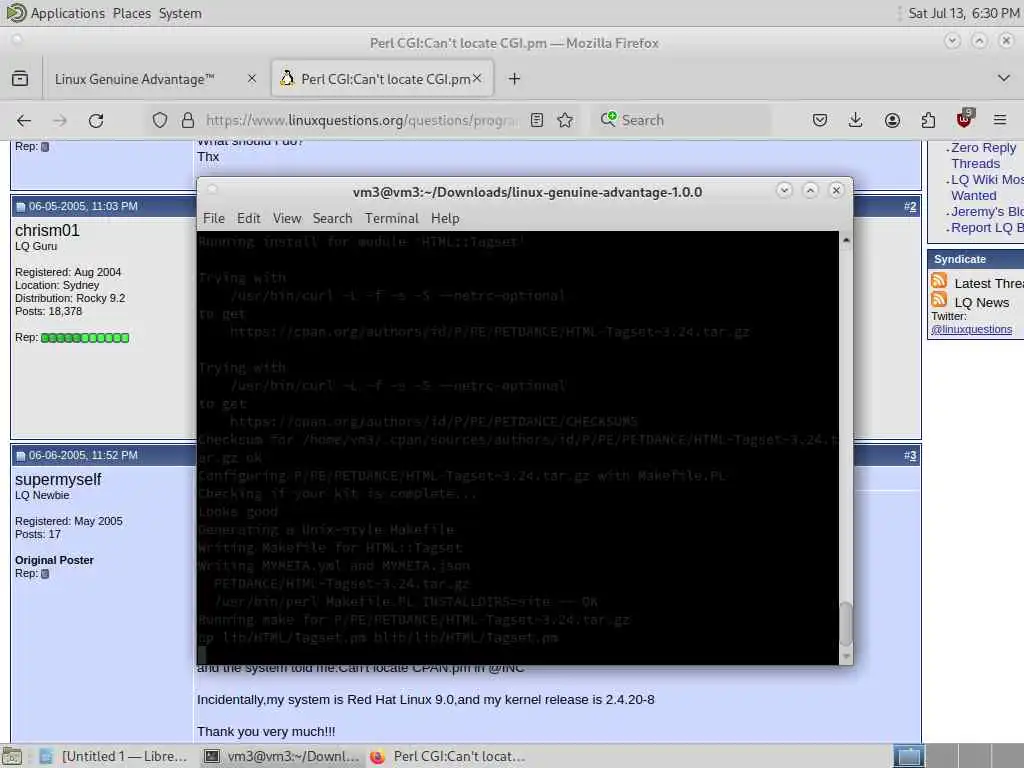This screenshot has width=1024, height=768.
Task: Open Zero Reply Threads link
Action: 984,155
